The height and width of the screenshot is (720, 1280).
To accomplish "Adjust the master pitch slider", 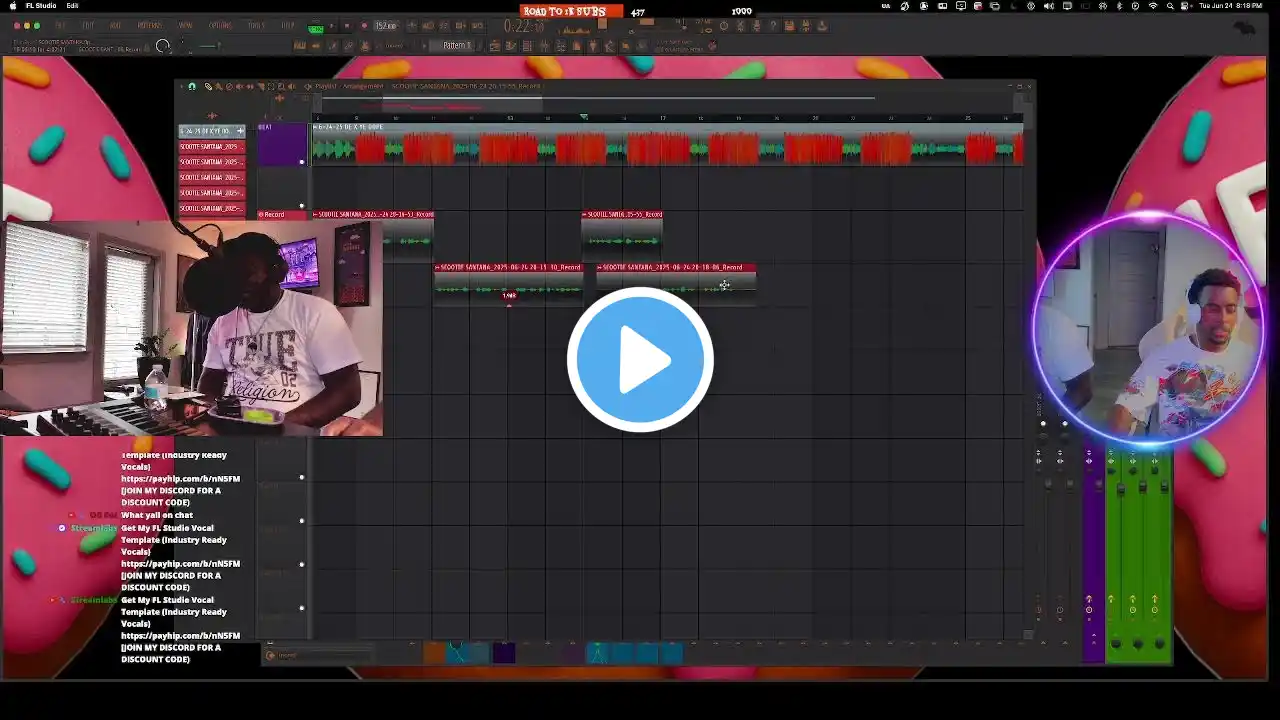I will (x=210, y=46).
